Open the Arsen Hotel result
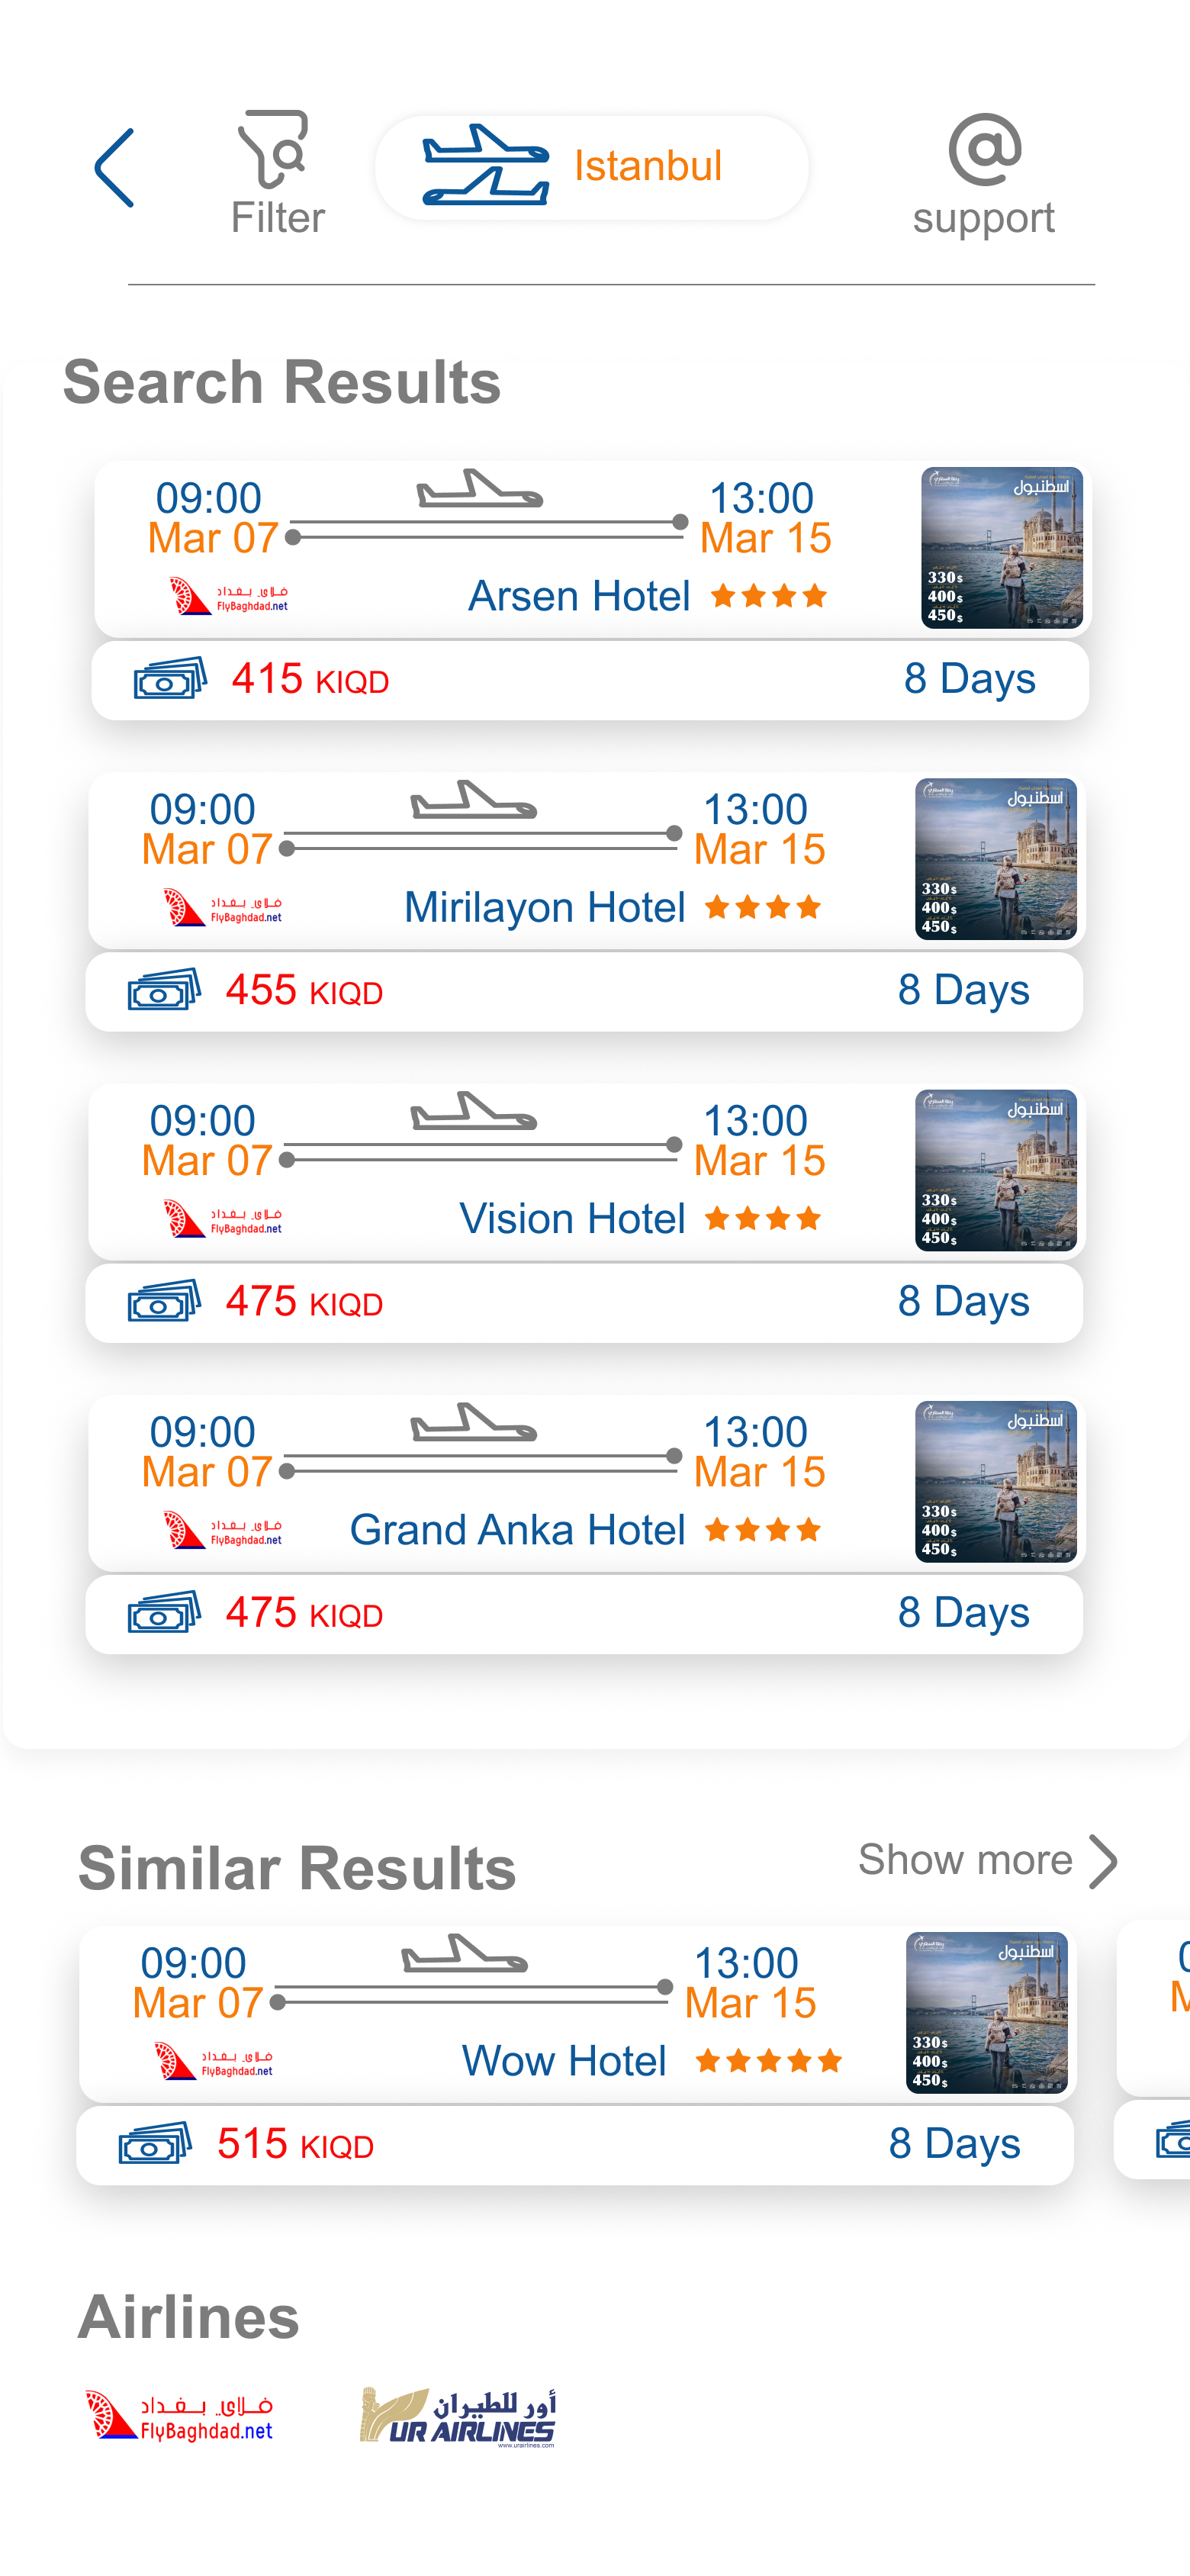 click(x=580, y=597)
